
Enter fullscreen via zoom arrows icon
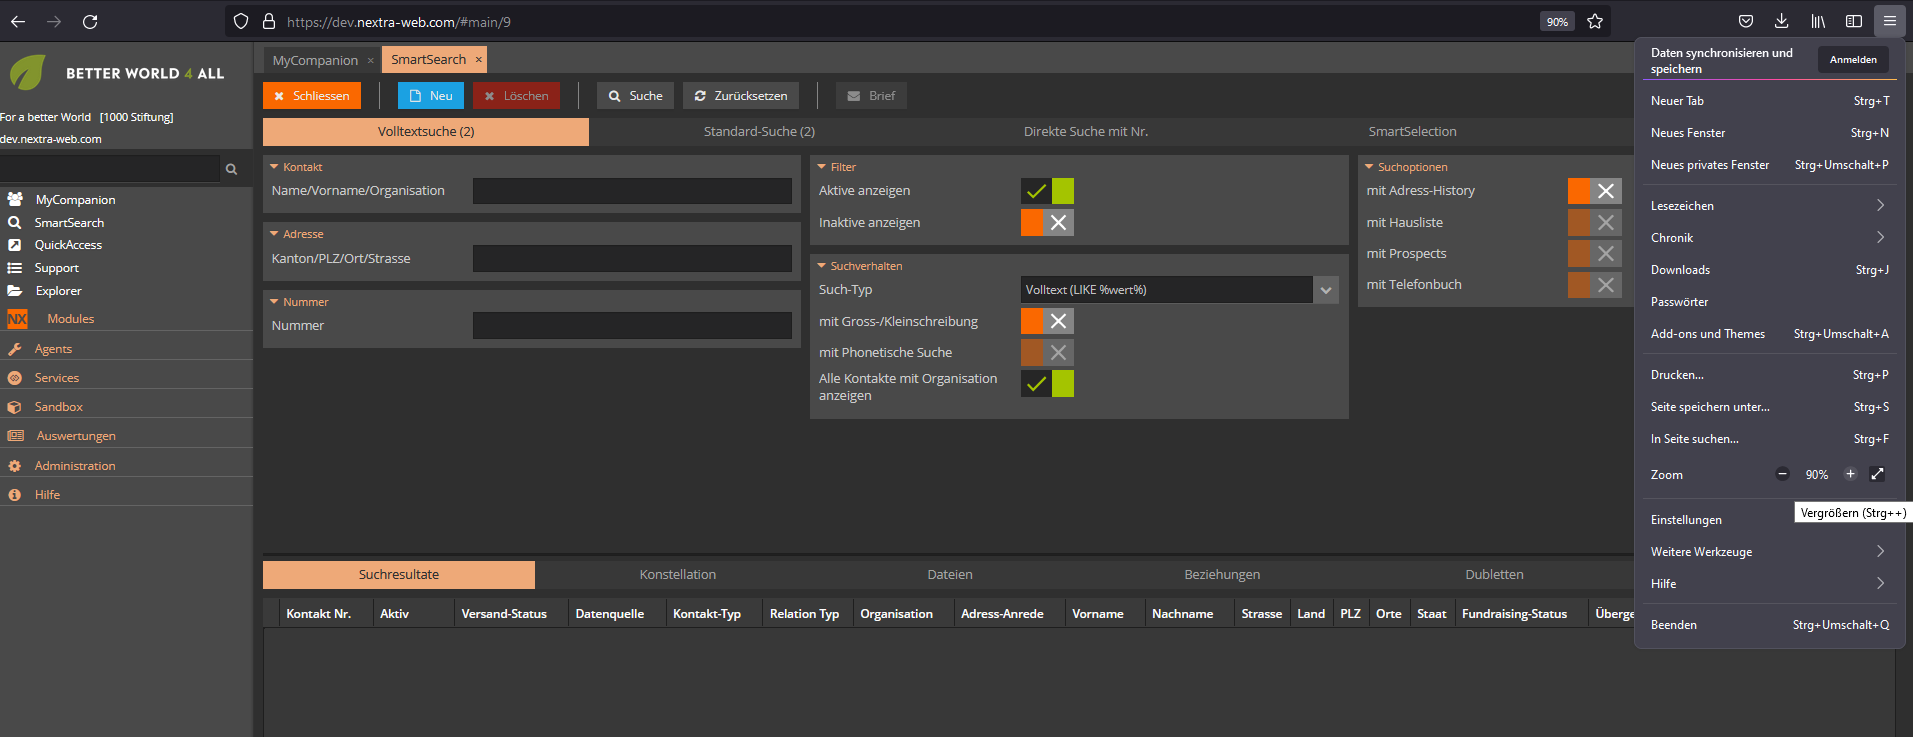coord(1877,474)
